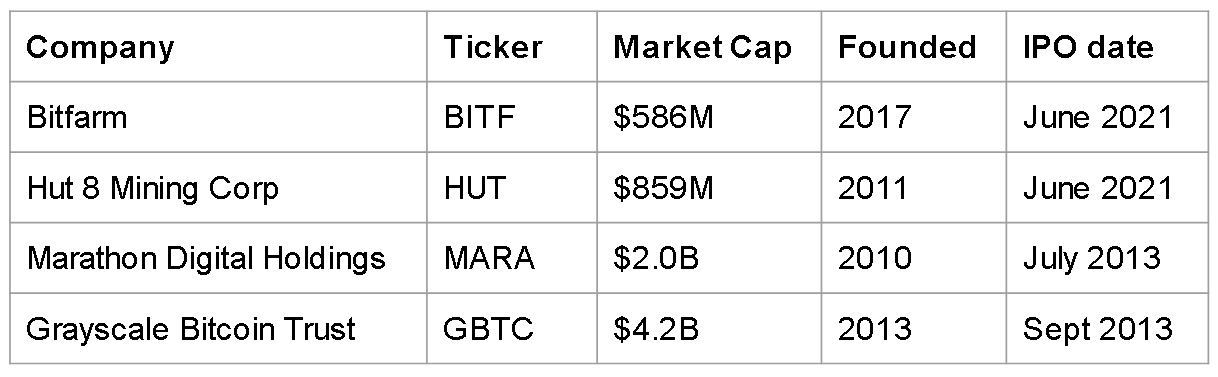1218x377 pixels.
Task: Click the BITF ticker cell
Action: point(512,117)
